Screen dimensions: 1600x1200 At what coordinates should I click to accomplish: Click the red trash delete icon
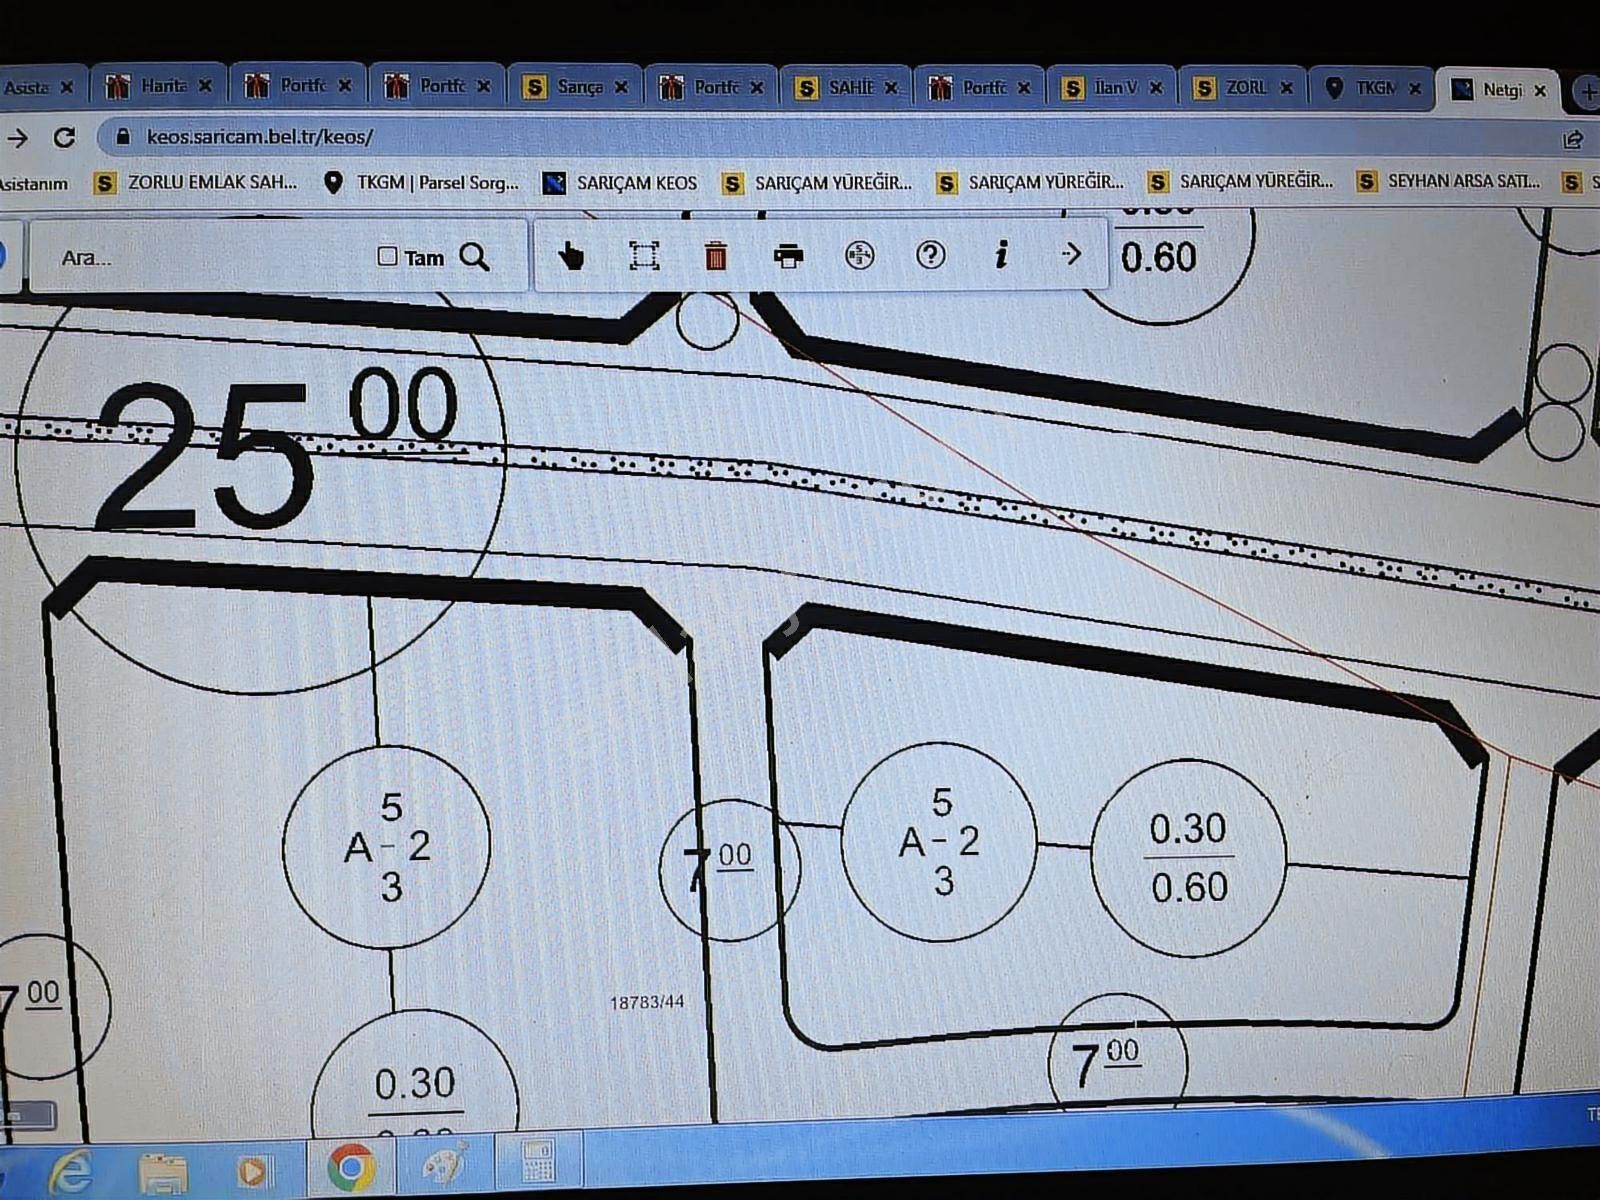715,257
